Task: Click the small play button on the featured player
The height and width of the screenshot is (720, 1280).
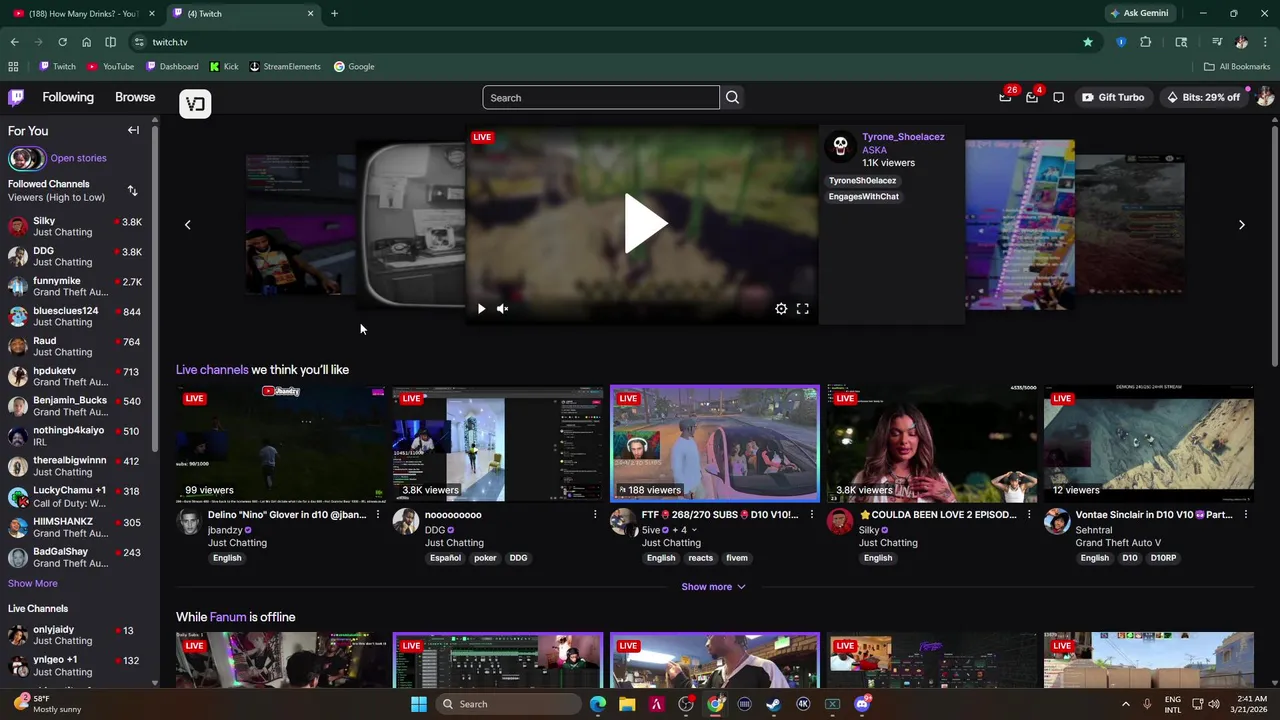Action: [x=481, y=309]
